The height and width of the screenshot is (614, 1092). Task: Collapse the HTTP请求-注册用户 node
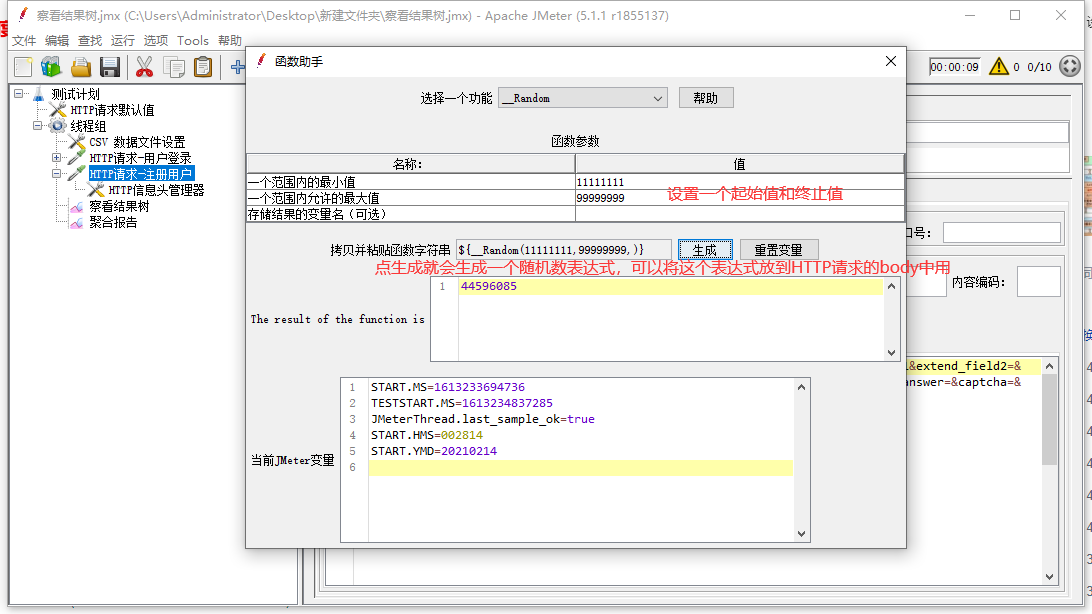[x=56, y=174]
